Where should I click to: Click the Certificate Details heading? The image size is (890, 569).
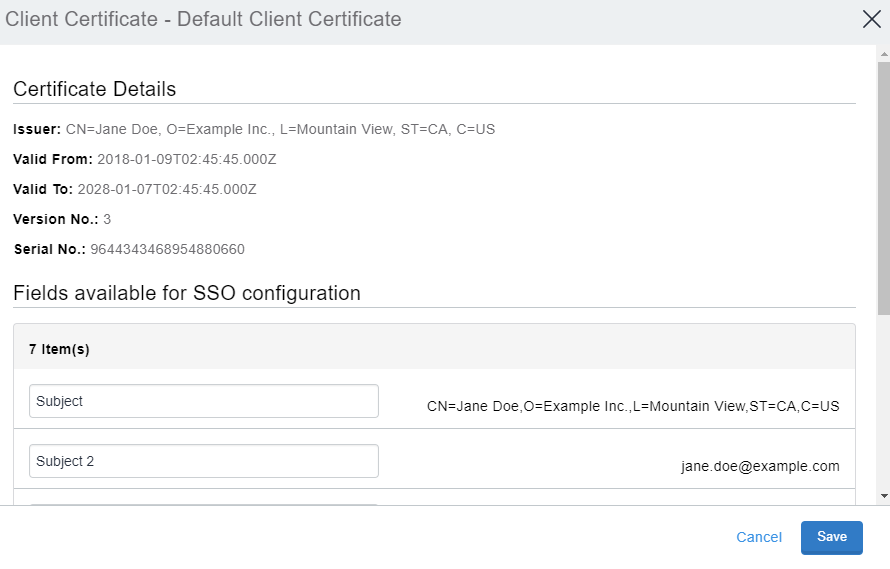(95, 89)
